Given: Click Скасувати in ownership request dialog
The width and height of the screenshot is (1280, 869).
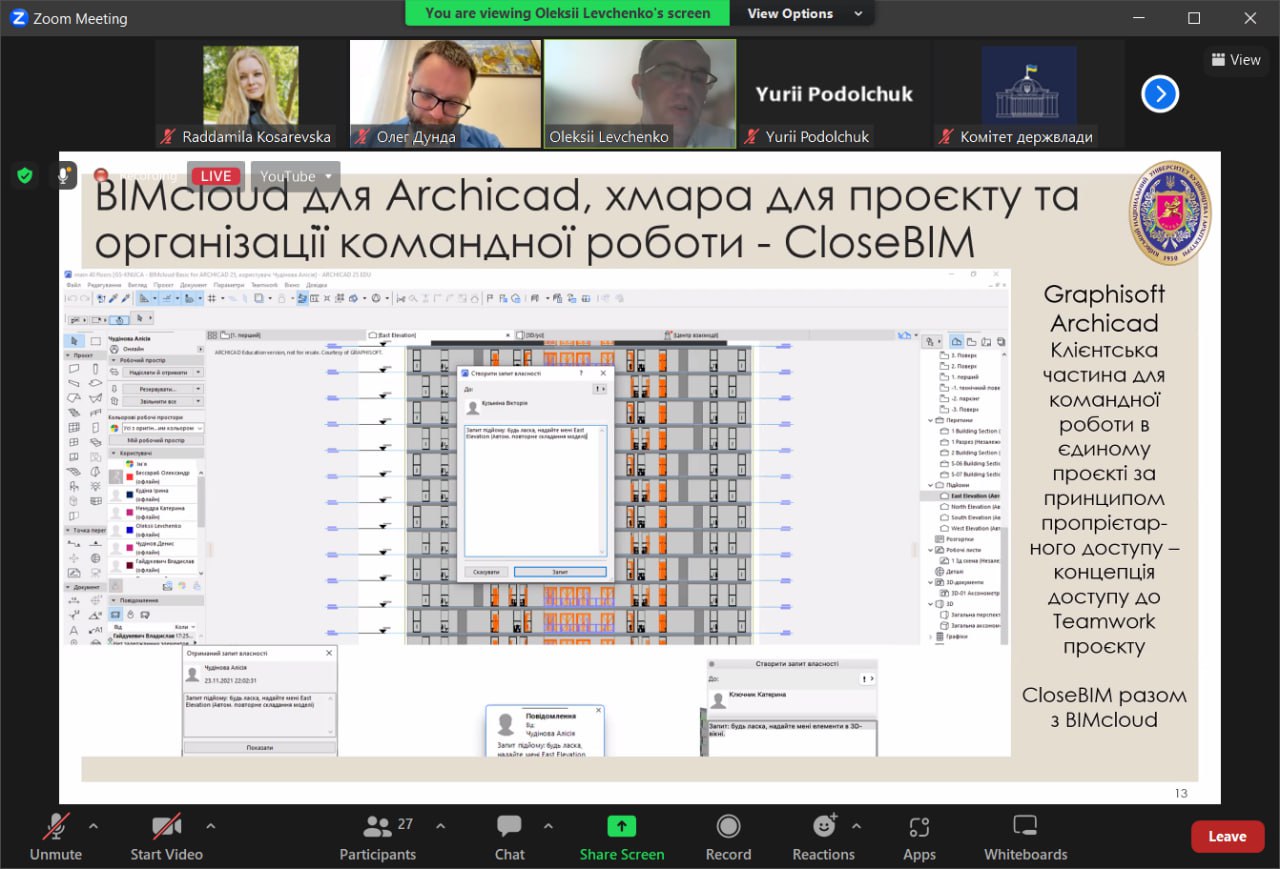Looking at the screenshot, I should coord(486,572).
